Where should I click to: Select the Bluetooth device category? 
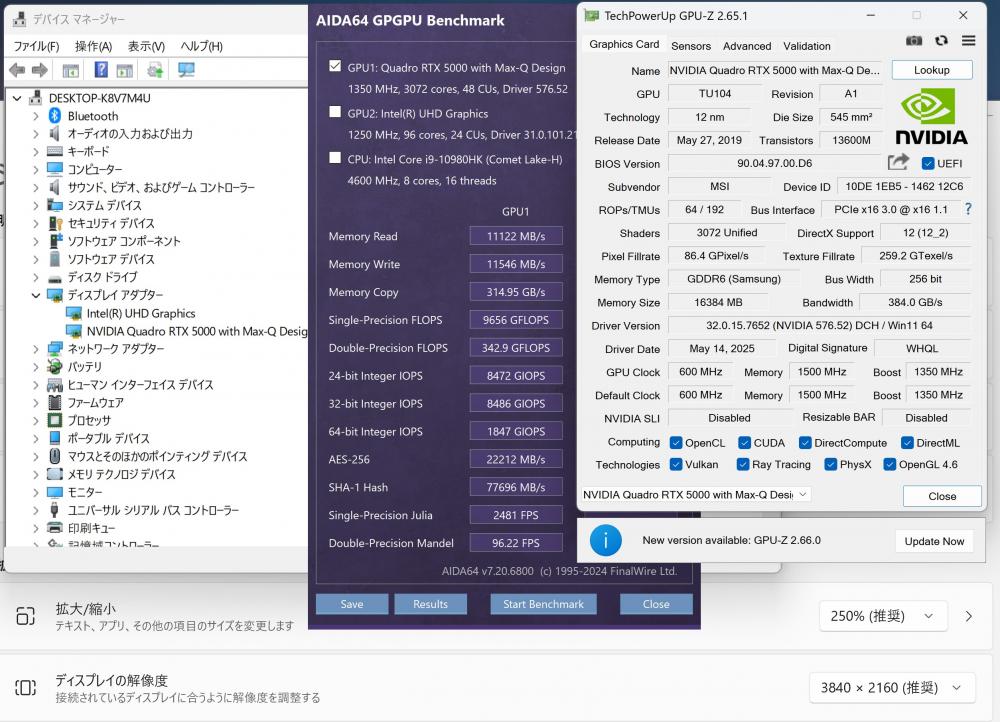(93, 116)
